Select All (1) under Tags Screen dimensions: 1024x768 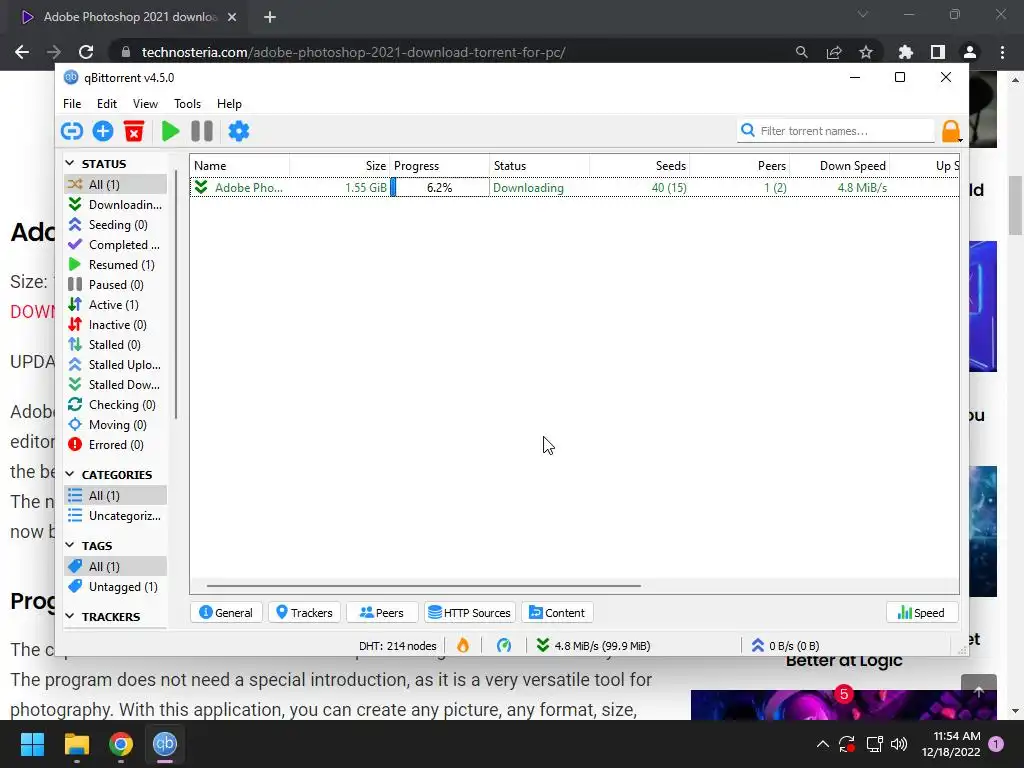(x=115, y=566)
